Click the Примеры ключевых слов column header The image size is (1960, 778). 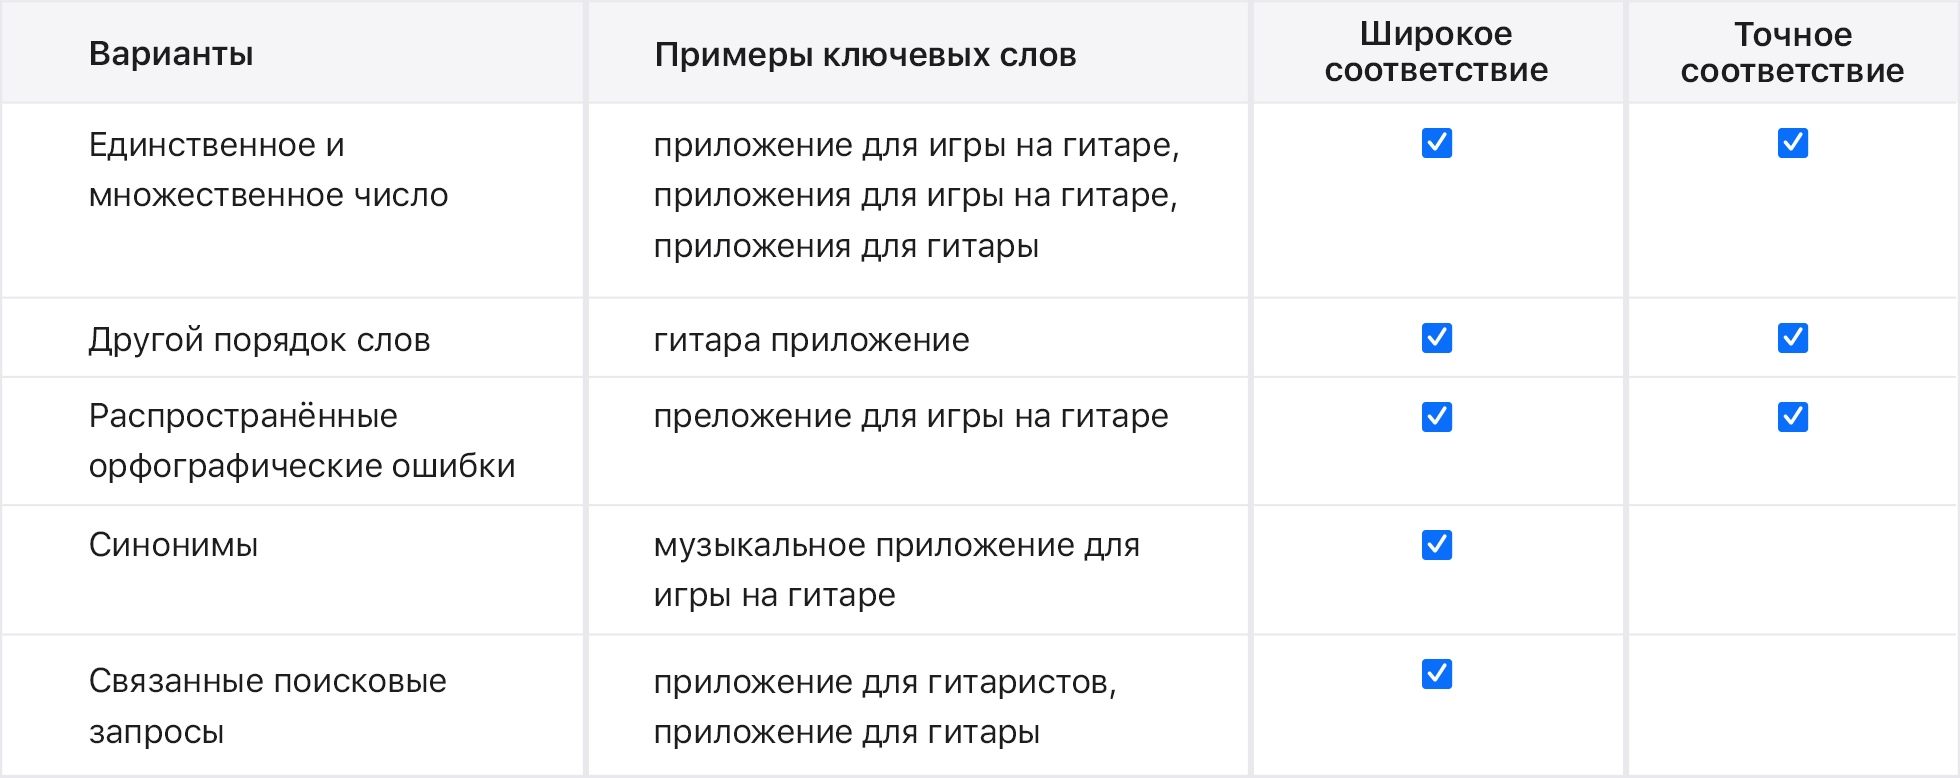click(865, 55)
